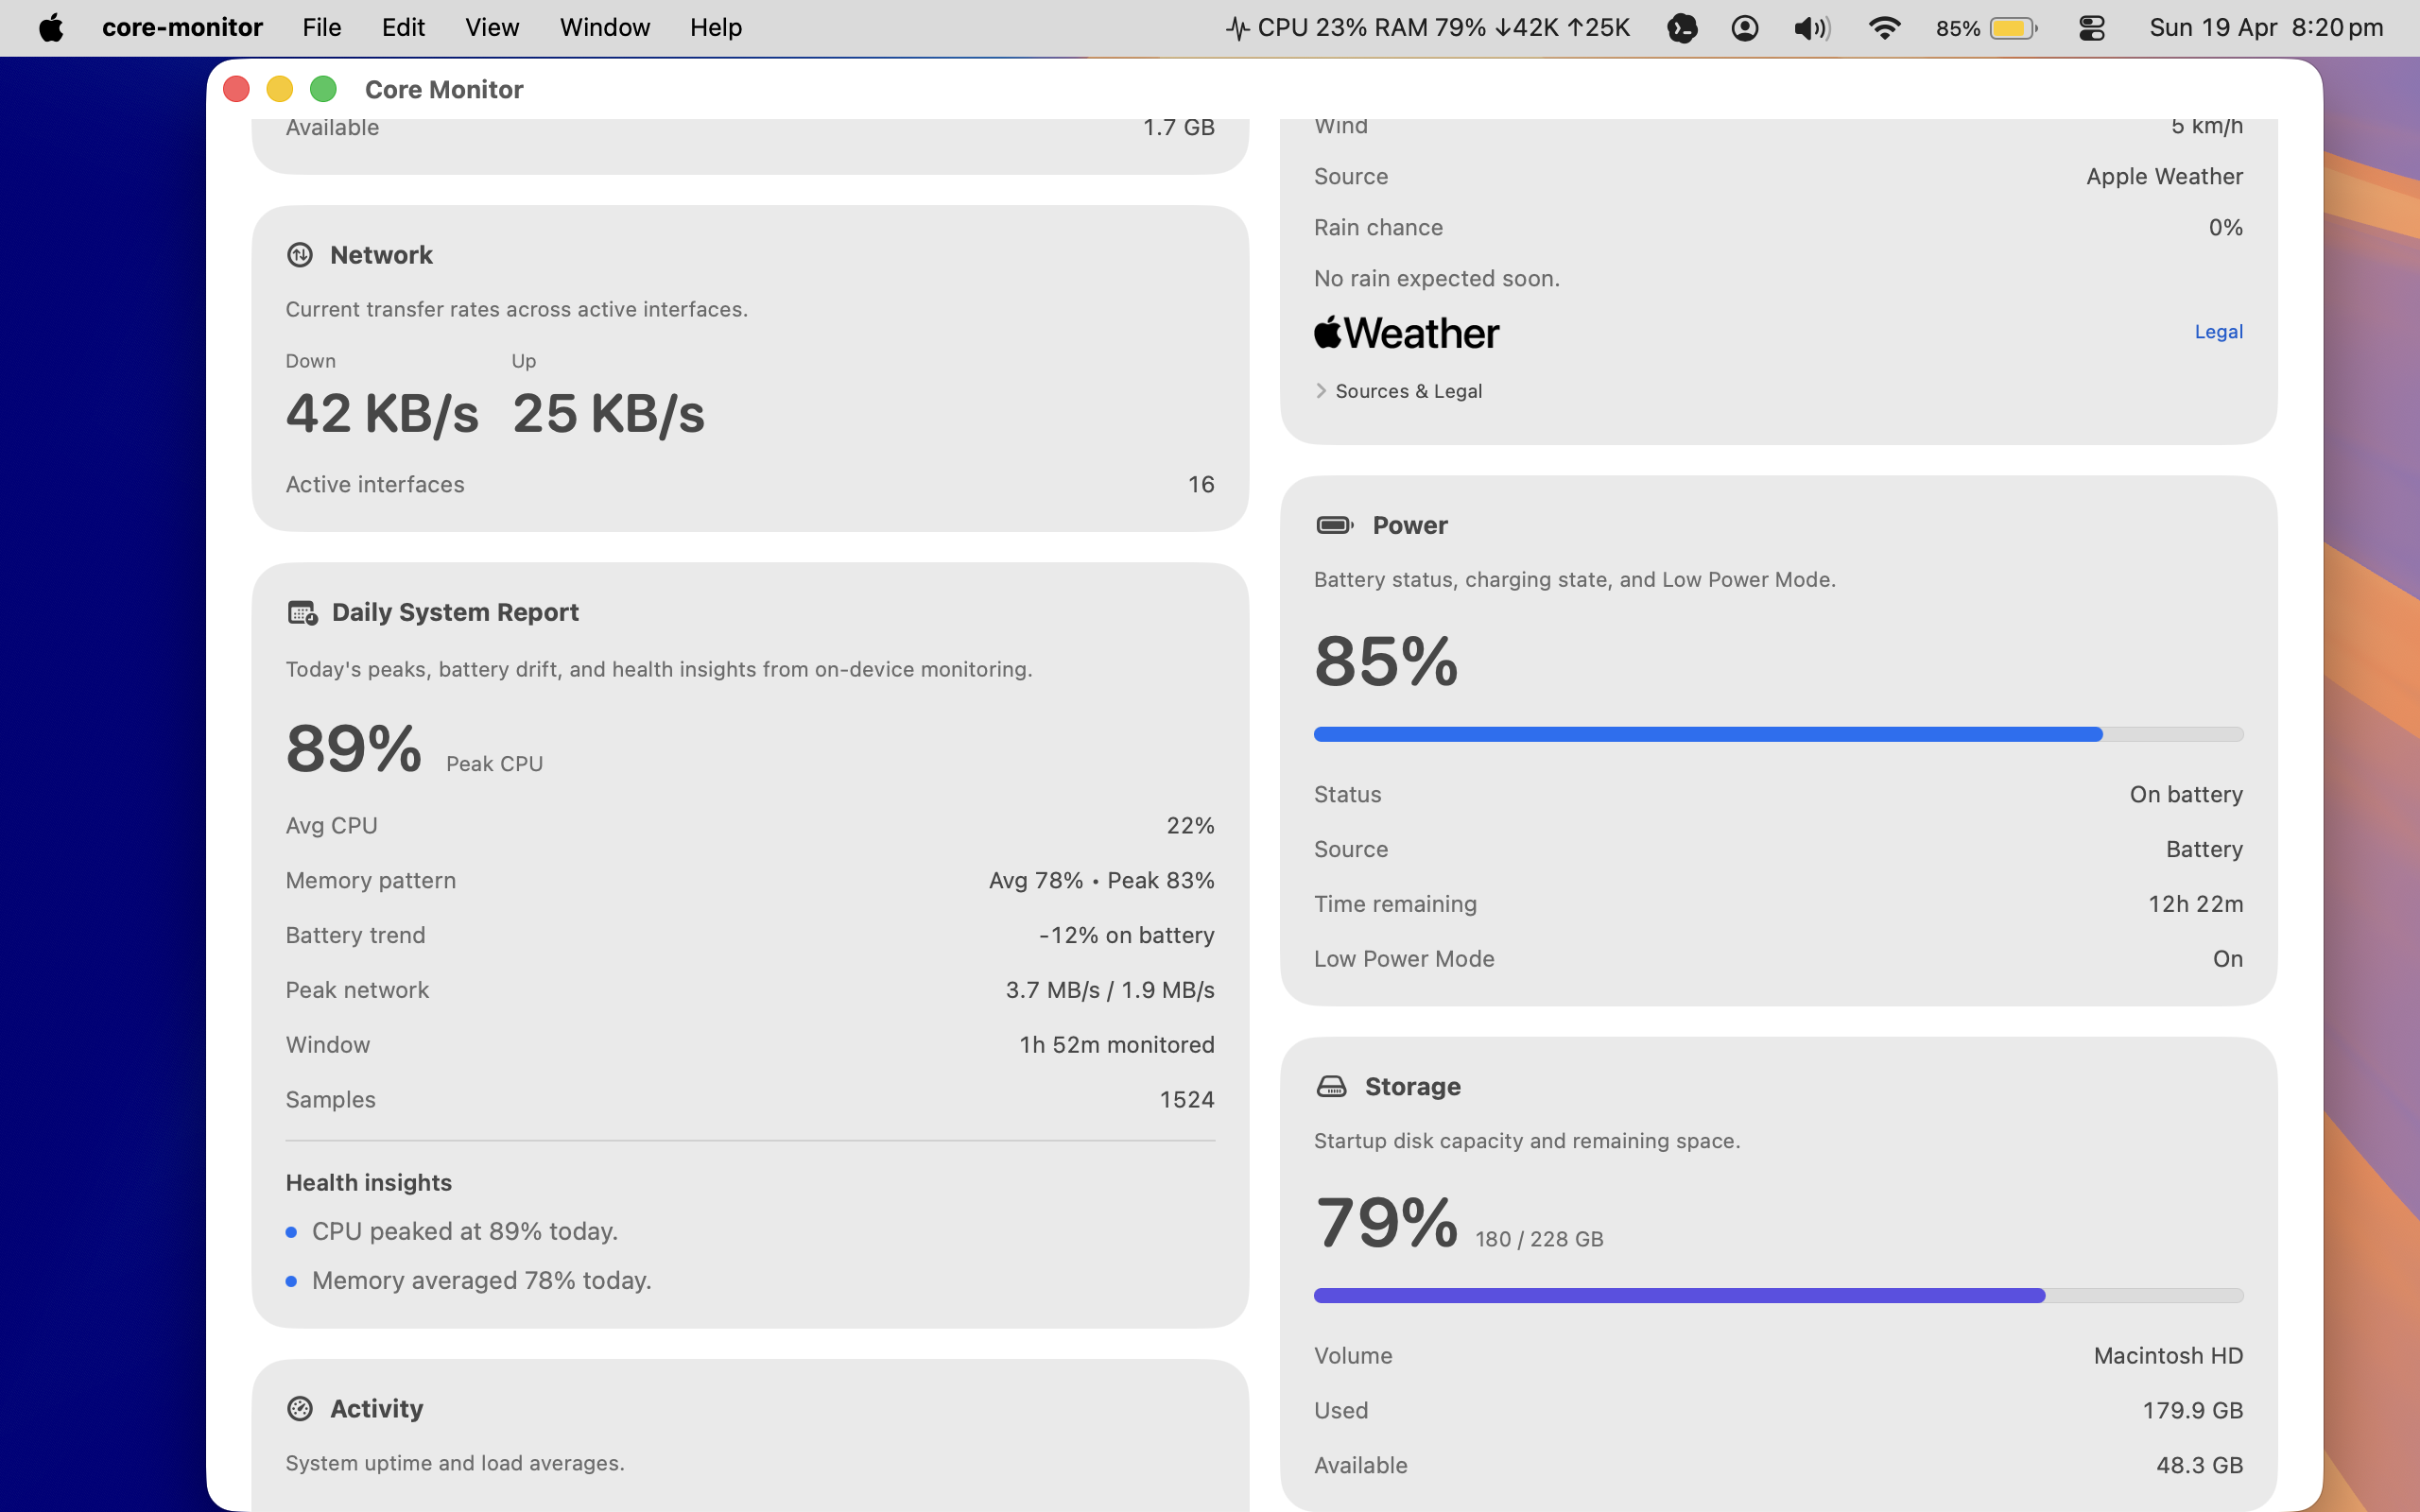Open the Apple menu
Viewport: 2420px width, 1512px height.
pyautogui.click(x=51, y=28)
